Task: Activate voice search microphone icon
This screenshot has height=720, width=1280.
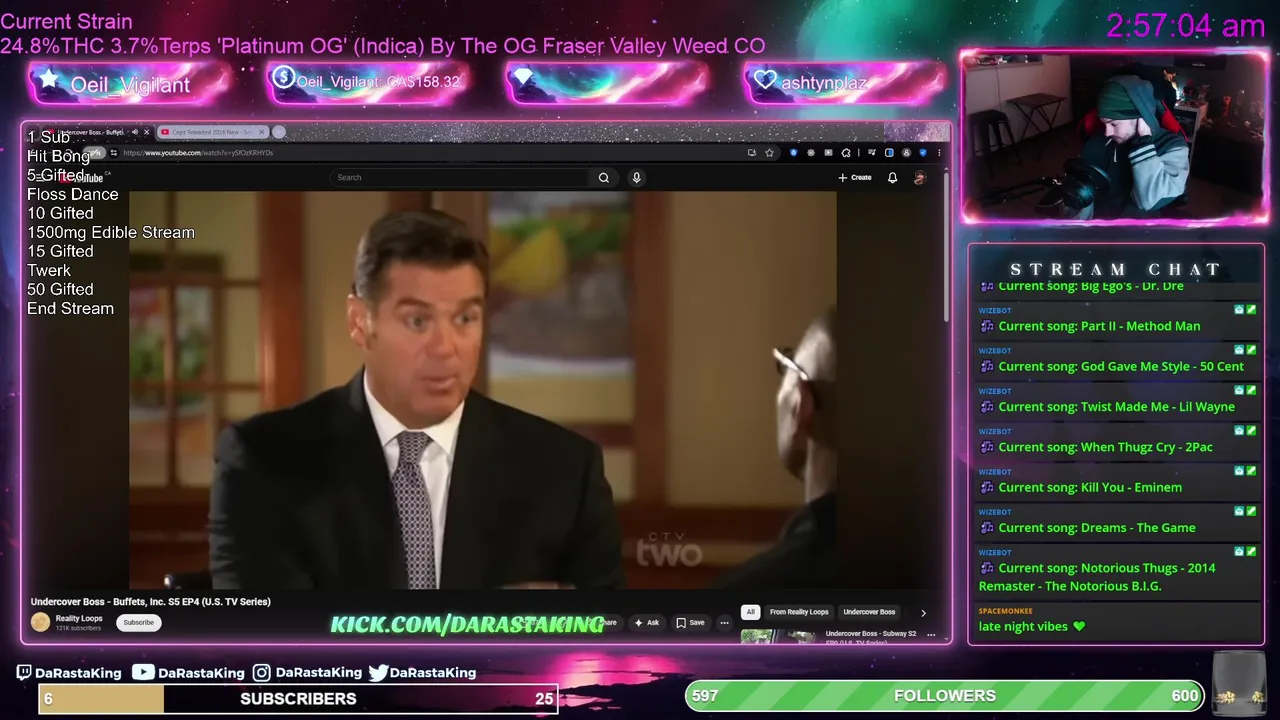Action: (x=636, y=178)
